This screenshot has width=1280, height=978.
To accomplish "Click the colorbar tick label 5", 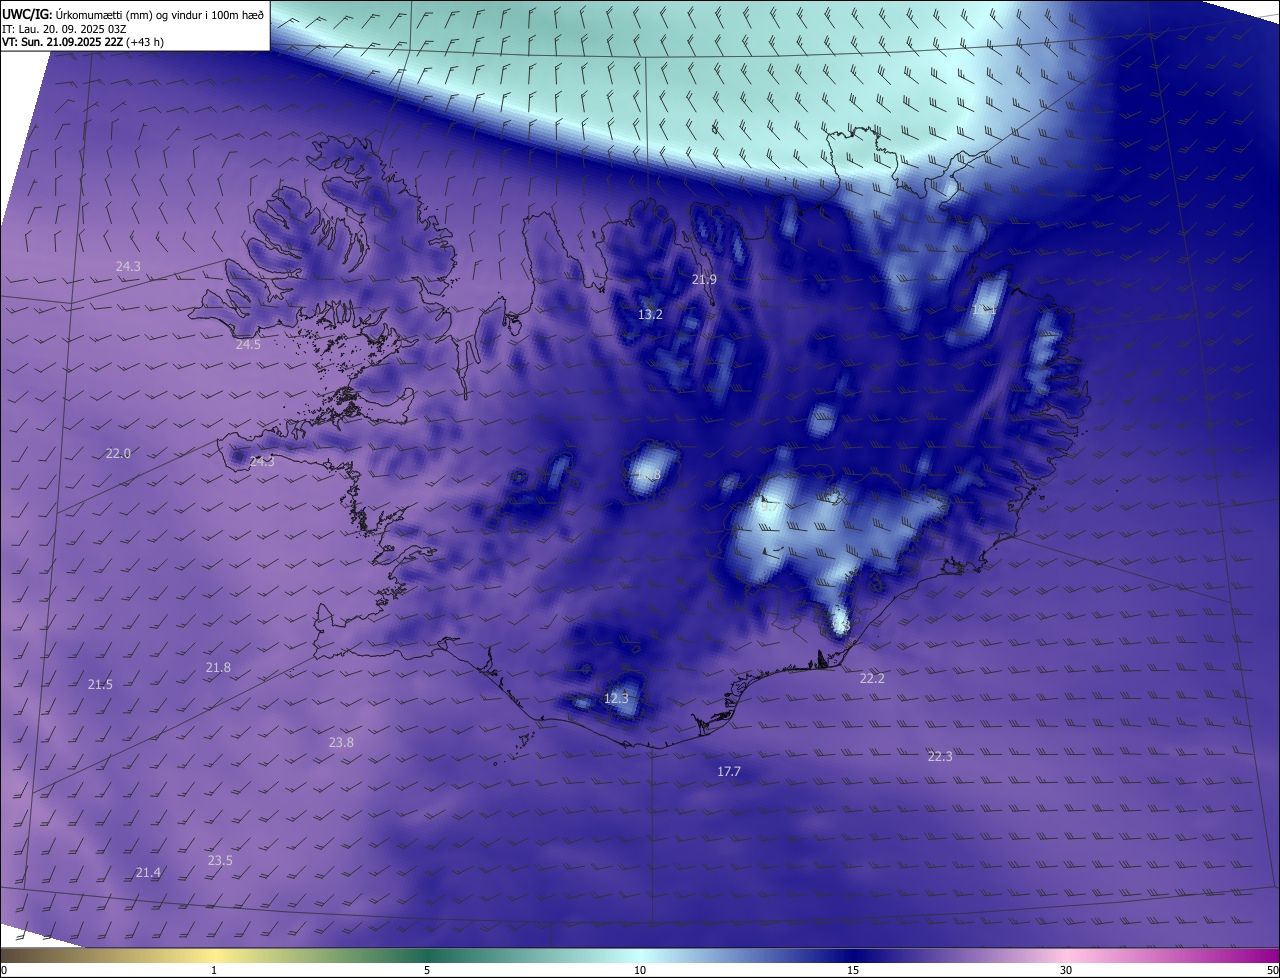I will click(427, 970).
